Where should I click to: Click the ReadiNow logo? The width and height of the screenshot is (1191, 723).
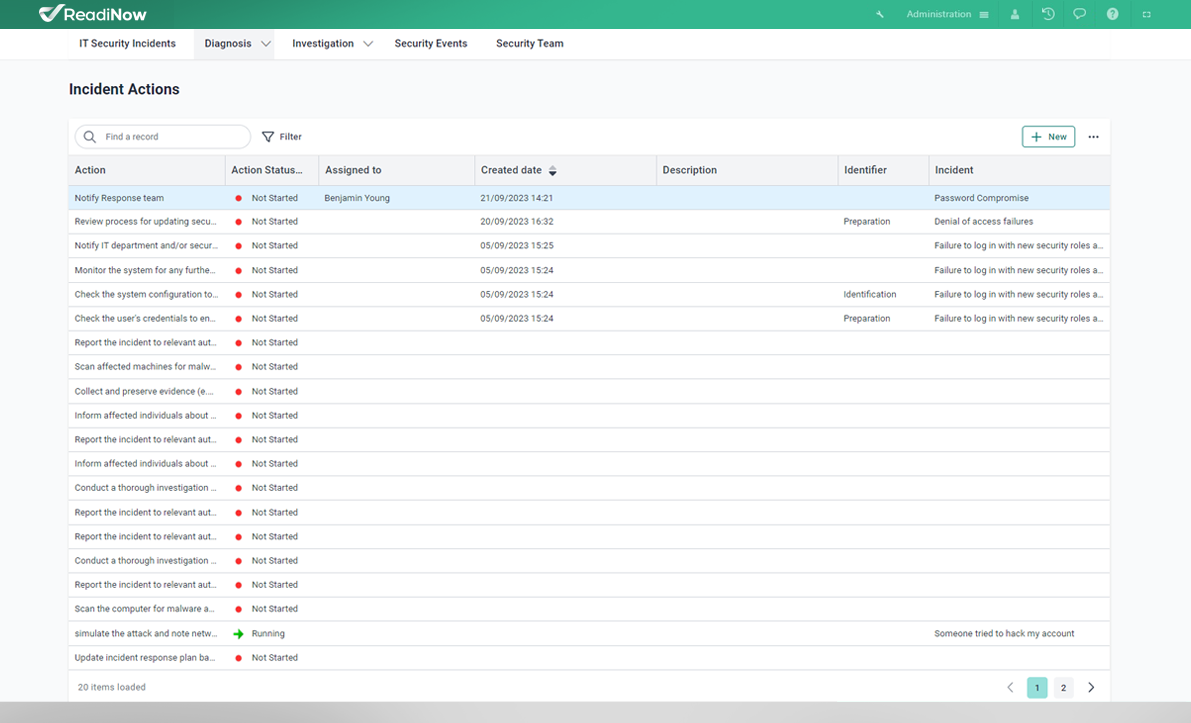[93, 14]
